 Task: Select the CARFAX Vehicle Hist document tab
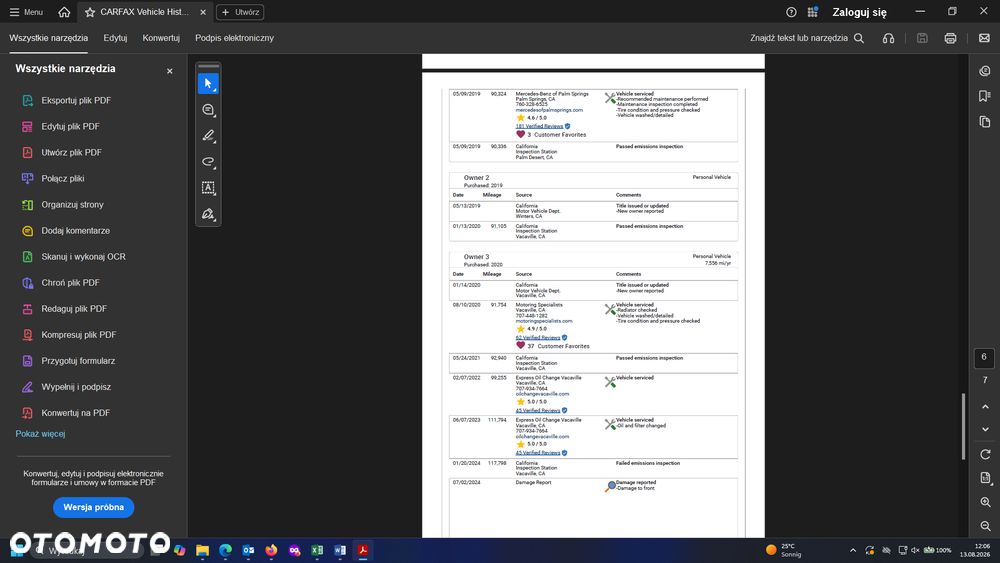(144, 12)
